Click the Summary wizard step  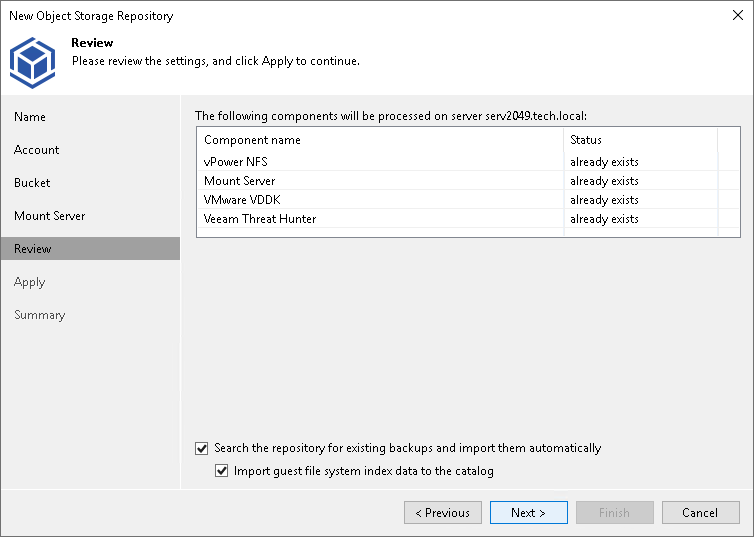(39, 315)
